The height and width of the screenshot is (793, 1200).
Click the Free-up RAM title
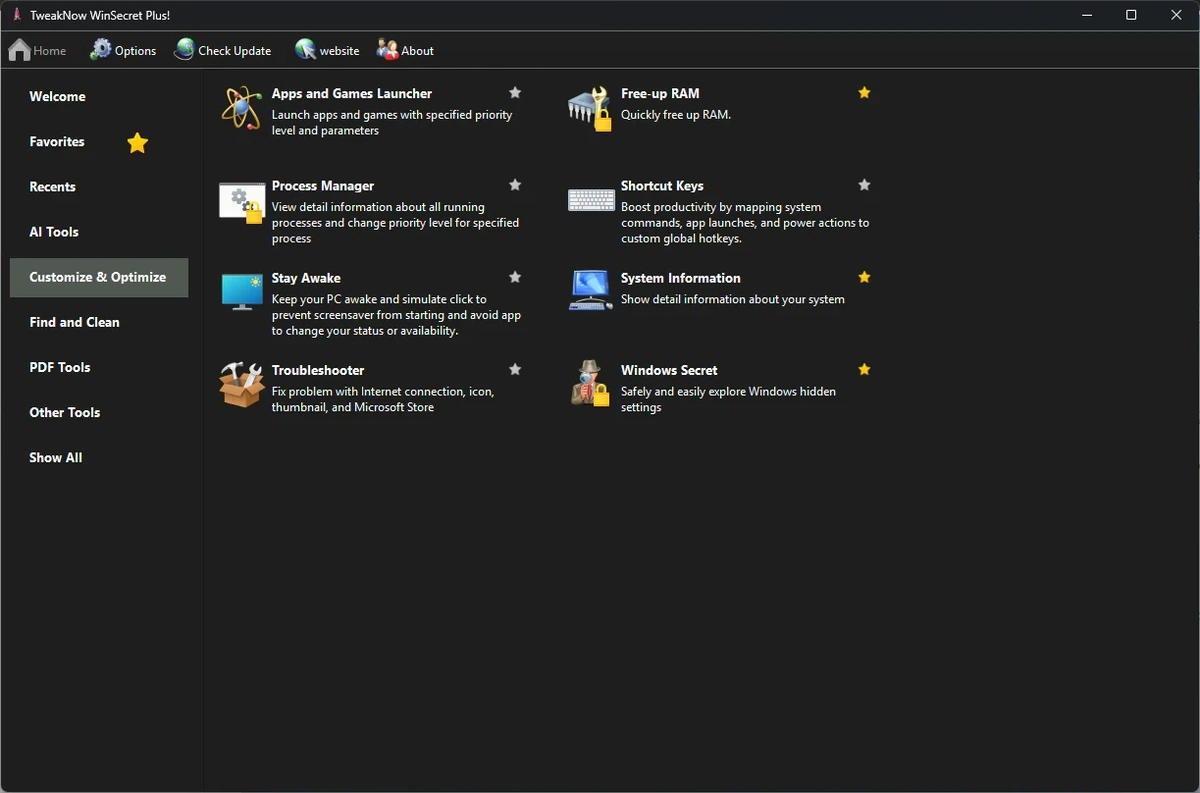click(x=660, y=93)
